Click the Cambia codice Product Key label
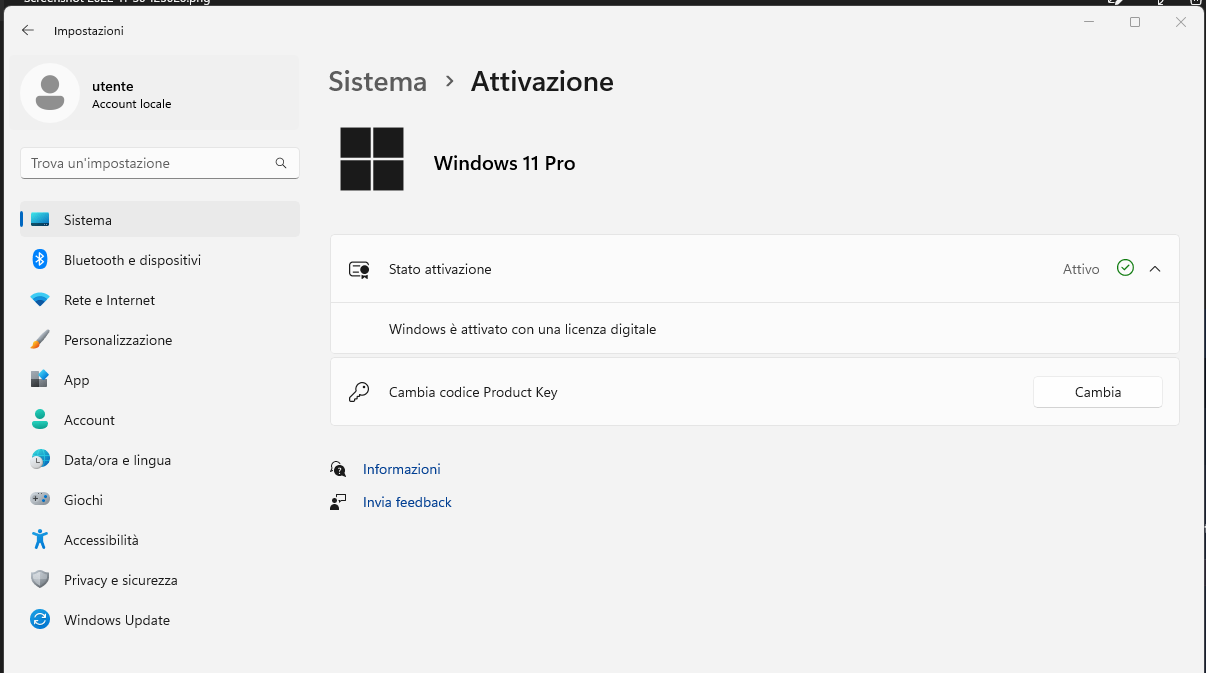The width and height of the screenshot is (1206, 673). 473,392
